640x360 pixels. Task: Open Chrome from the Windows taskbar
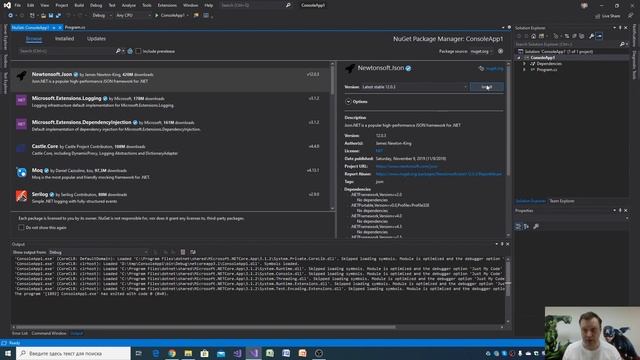click(x=172, y=353)
